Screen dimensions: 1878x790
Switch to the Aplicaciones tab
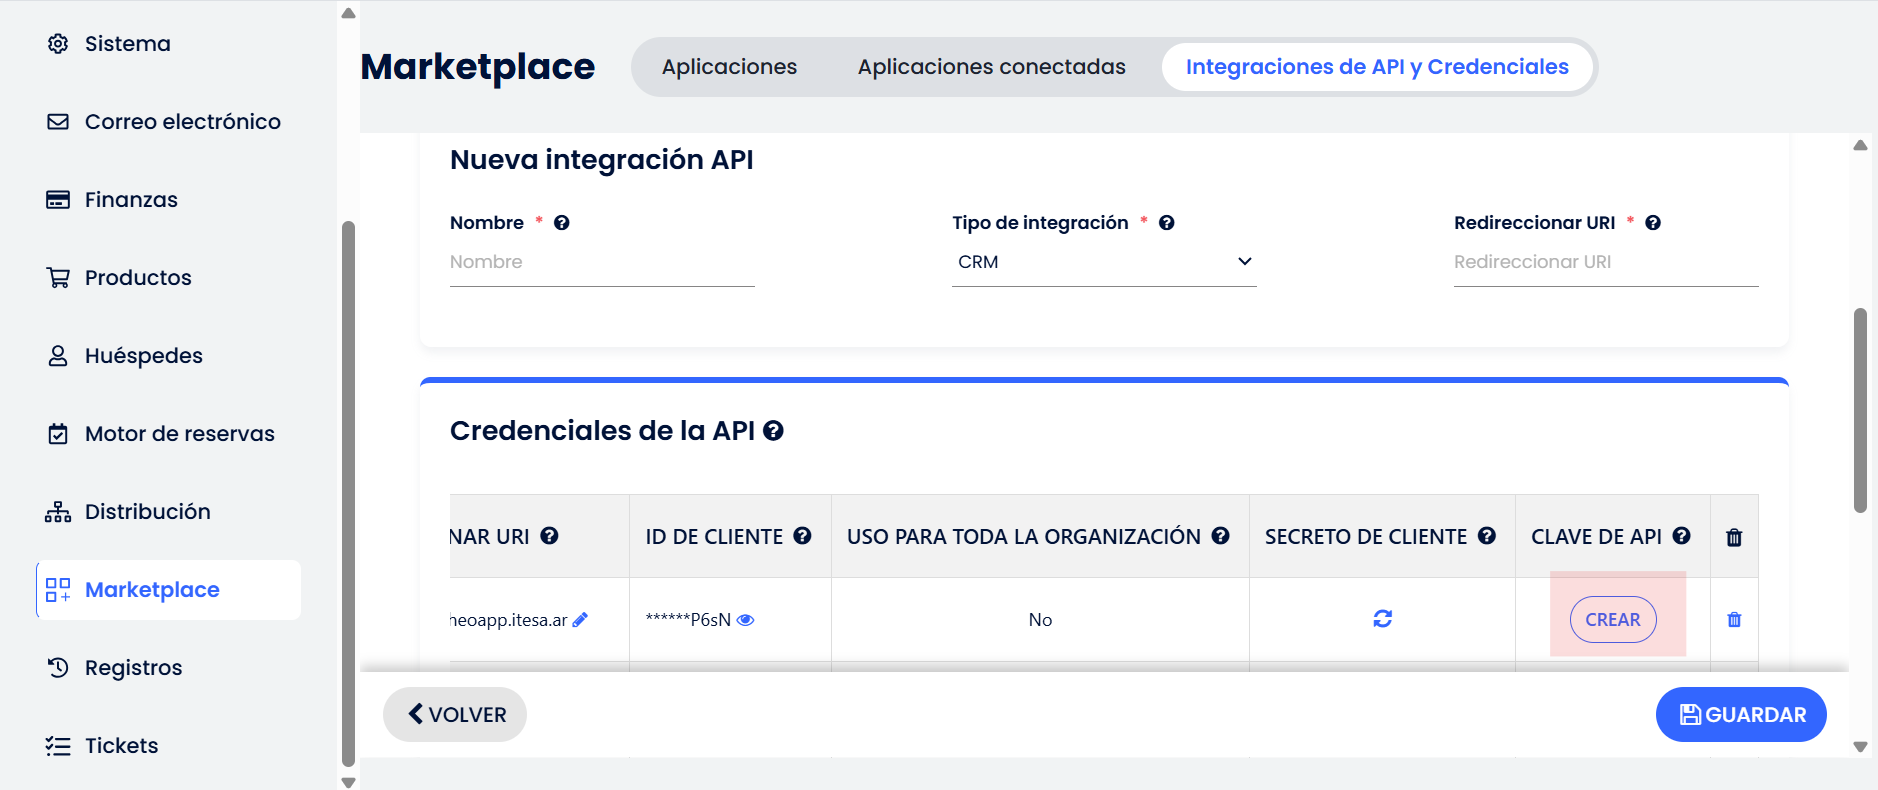pyautogui.click(x=729, y=67)
